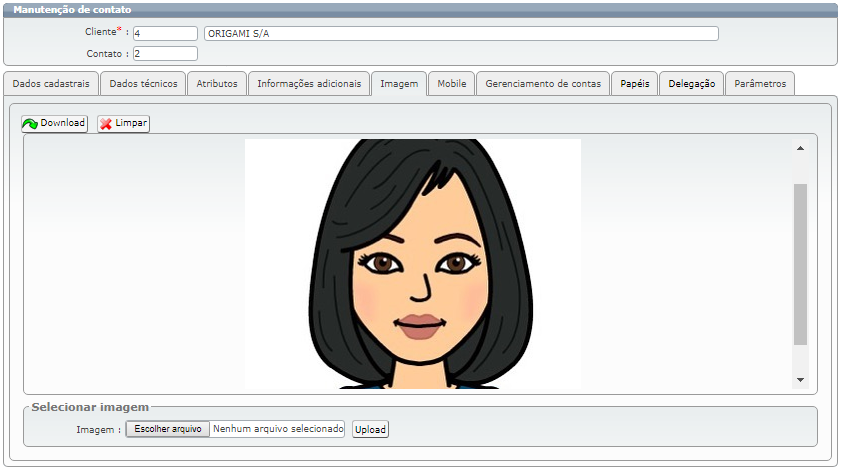Click the Imagem tab
The height and width of the screenshot is (470, 842).
pyautogui.click(x=399, y=84)
